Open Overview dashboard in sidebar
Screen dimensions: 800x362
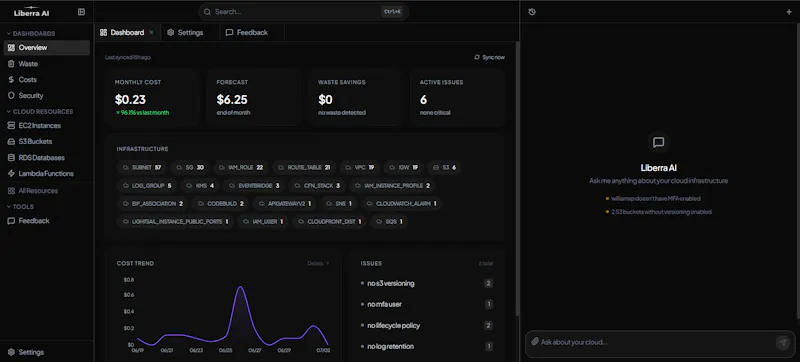(46, 47)
